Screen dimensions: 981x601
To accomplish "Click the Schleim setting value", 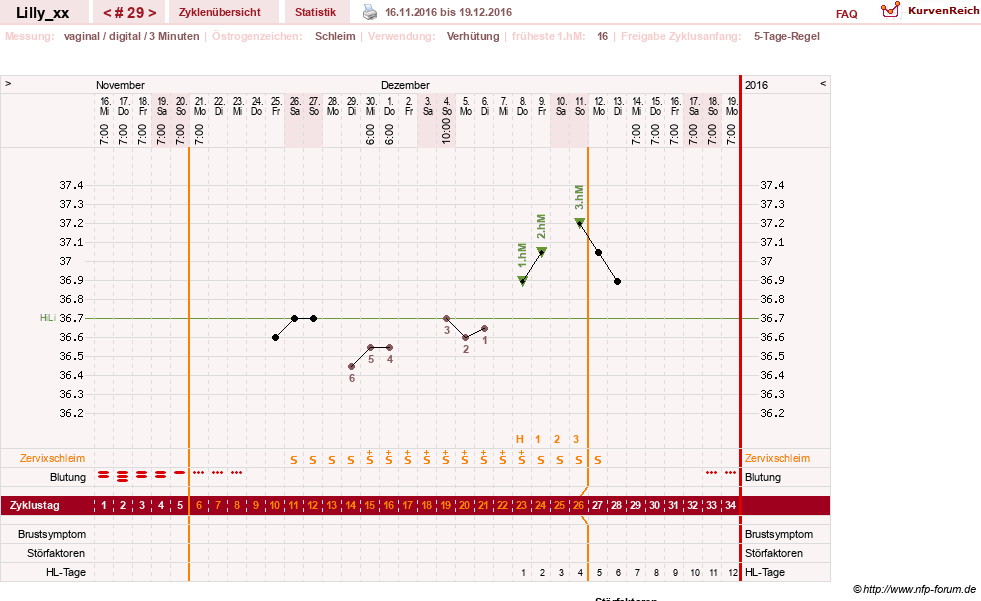I will tap(335, 36).
